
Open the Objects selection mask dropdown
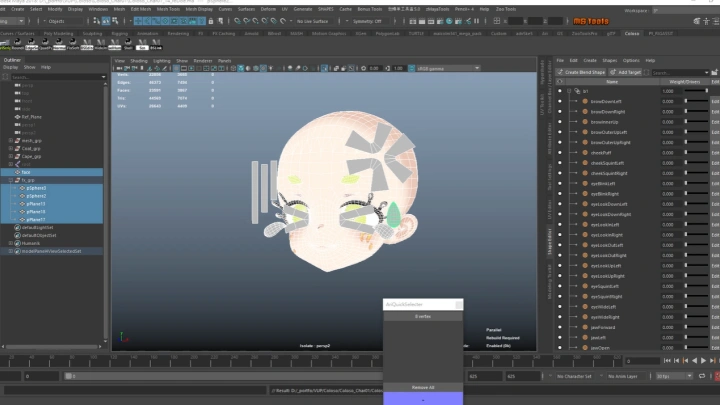(63, 21)
